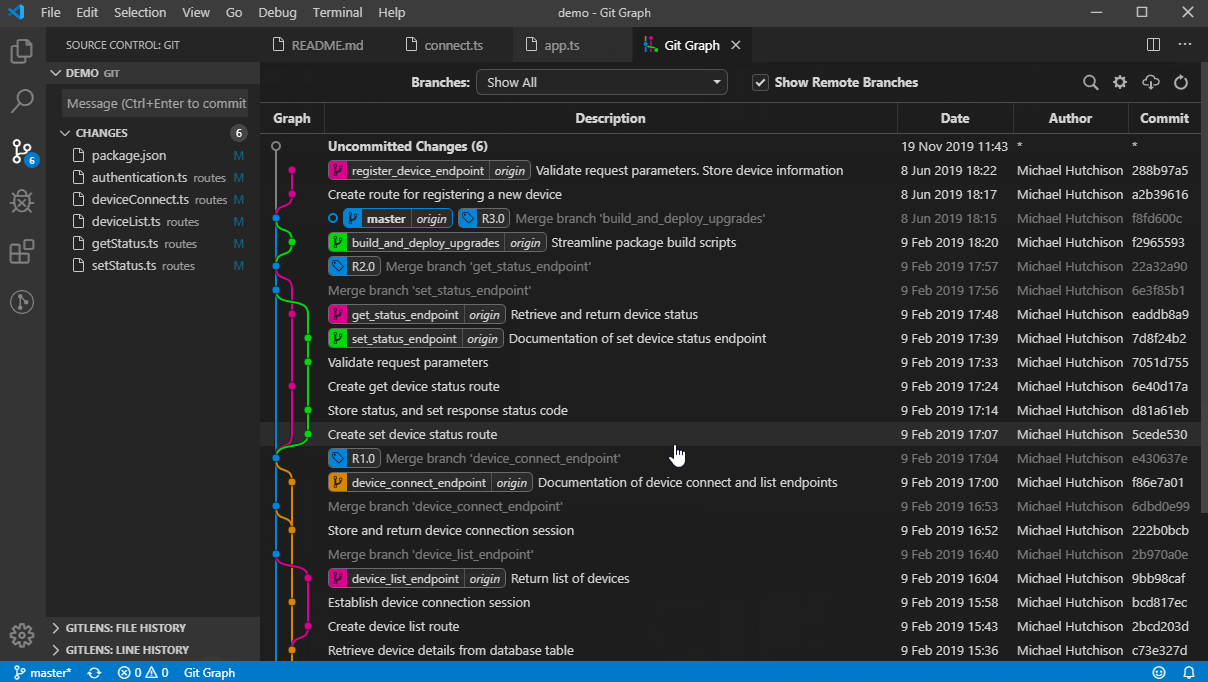Screen dimensions: 1208x682
Task: Fetch from remotes using cloud icon
Action: [1150, 83]
